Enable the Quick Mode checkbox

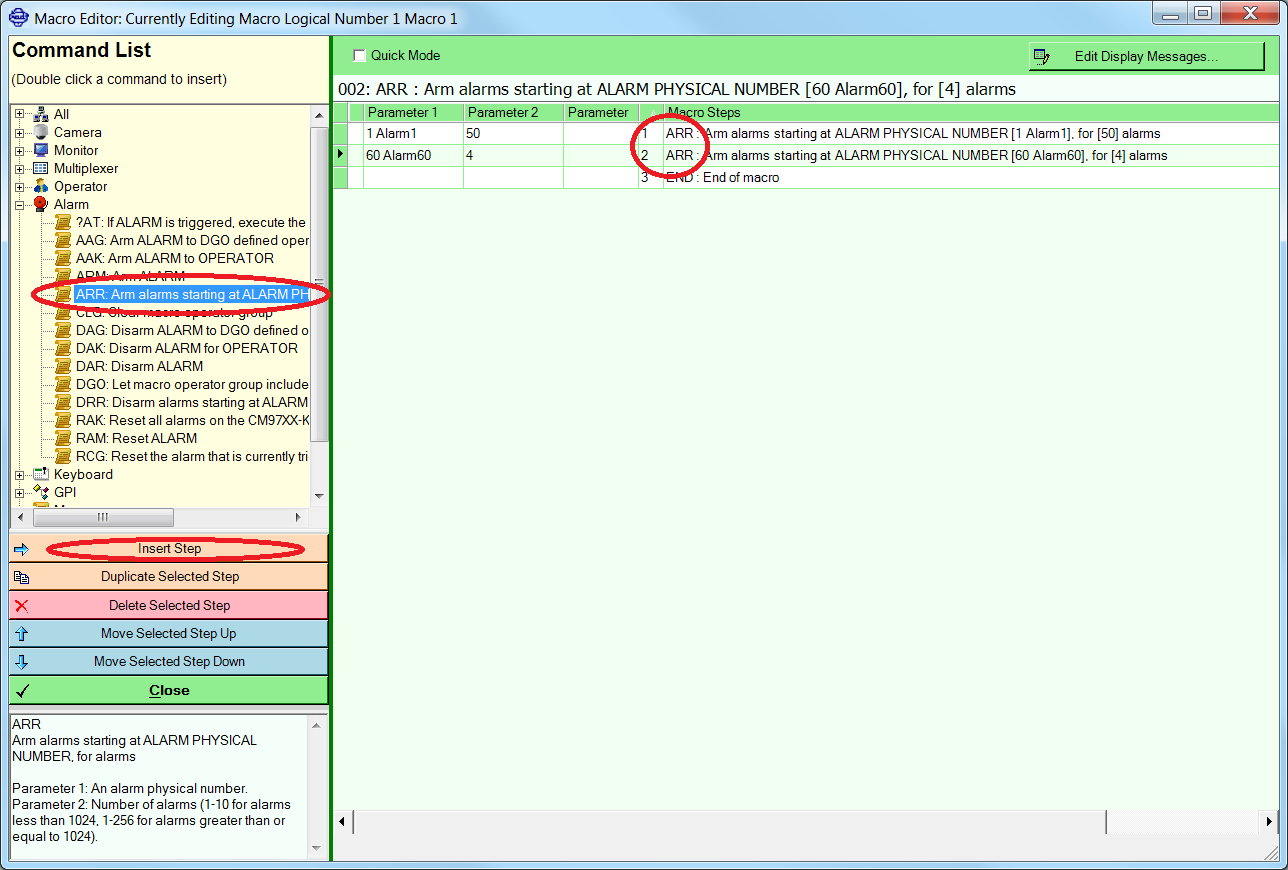coord(360,56)
